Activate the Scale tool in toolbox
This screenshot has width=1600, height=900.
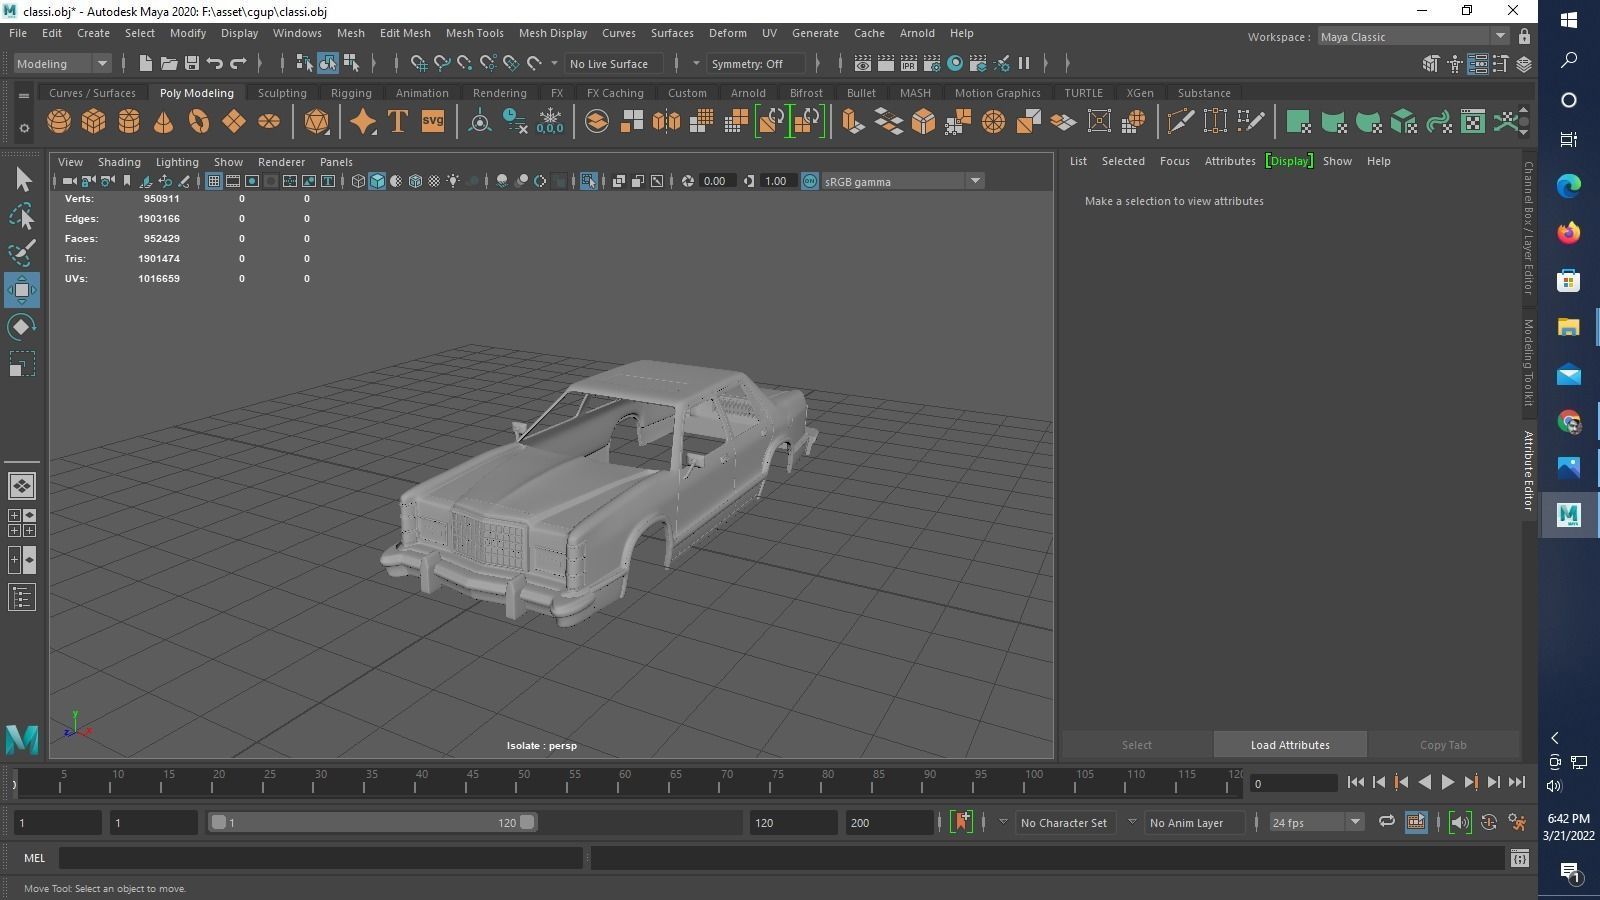click(x=22, y=364)
